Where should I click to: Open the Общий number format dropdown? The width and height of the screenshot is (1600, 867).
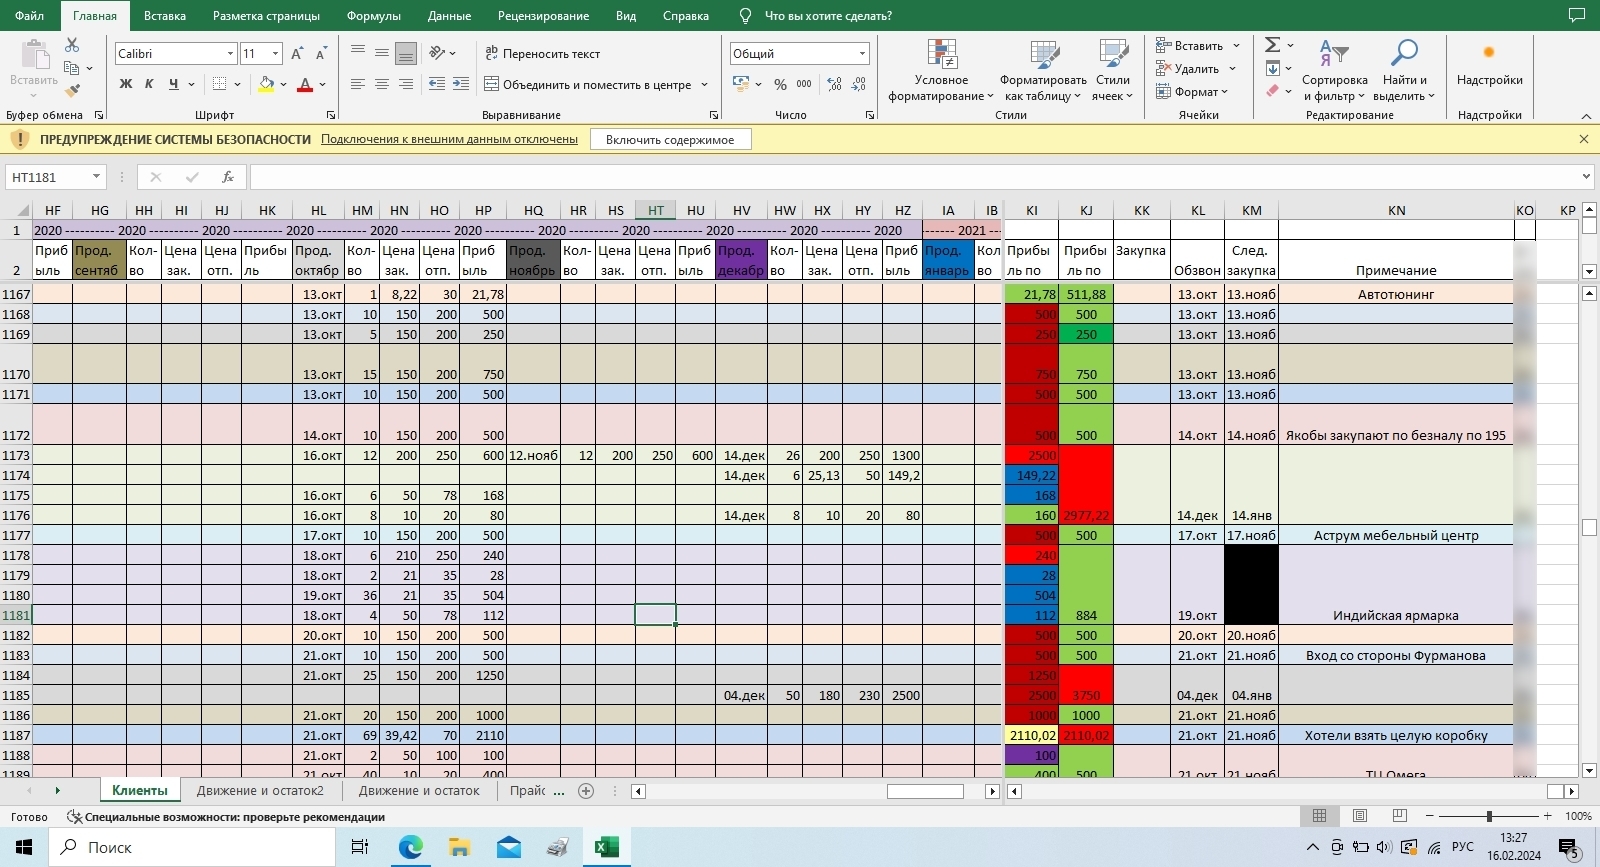pos(862,54)
